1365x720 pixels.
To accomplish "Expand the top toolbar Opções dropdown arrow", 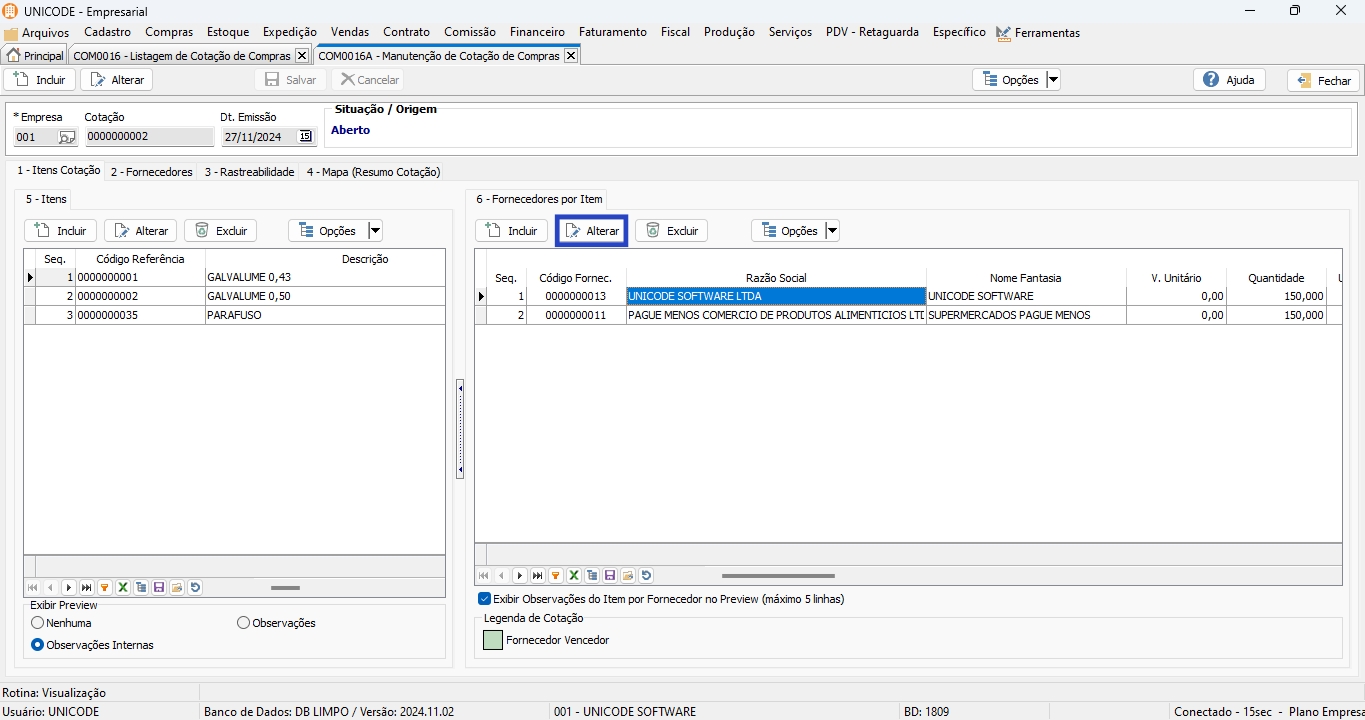I will (1053, 80).
